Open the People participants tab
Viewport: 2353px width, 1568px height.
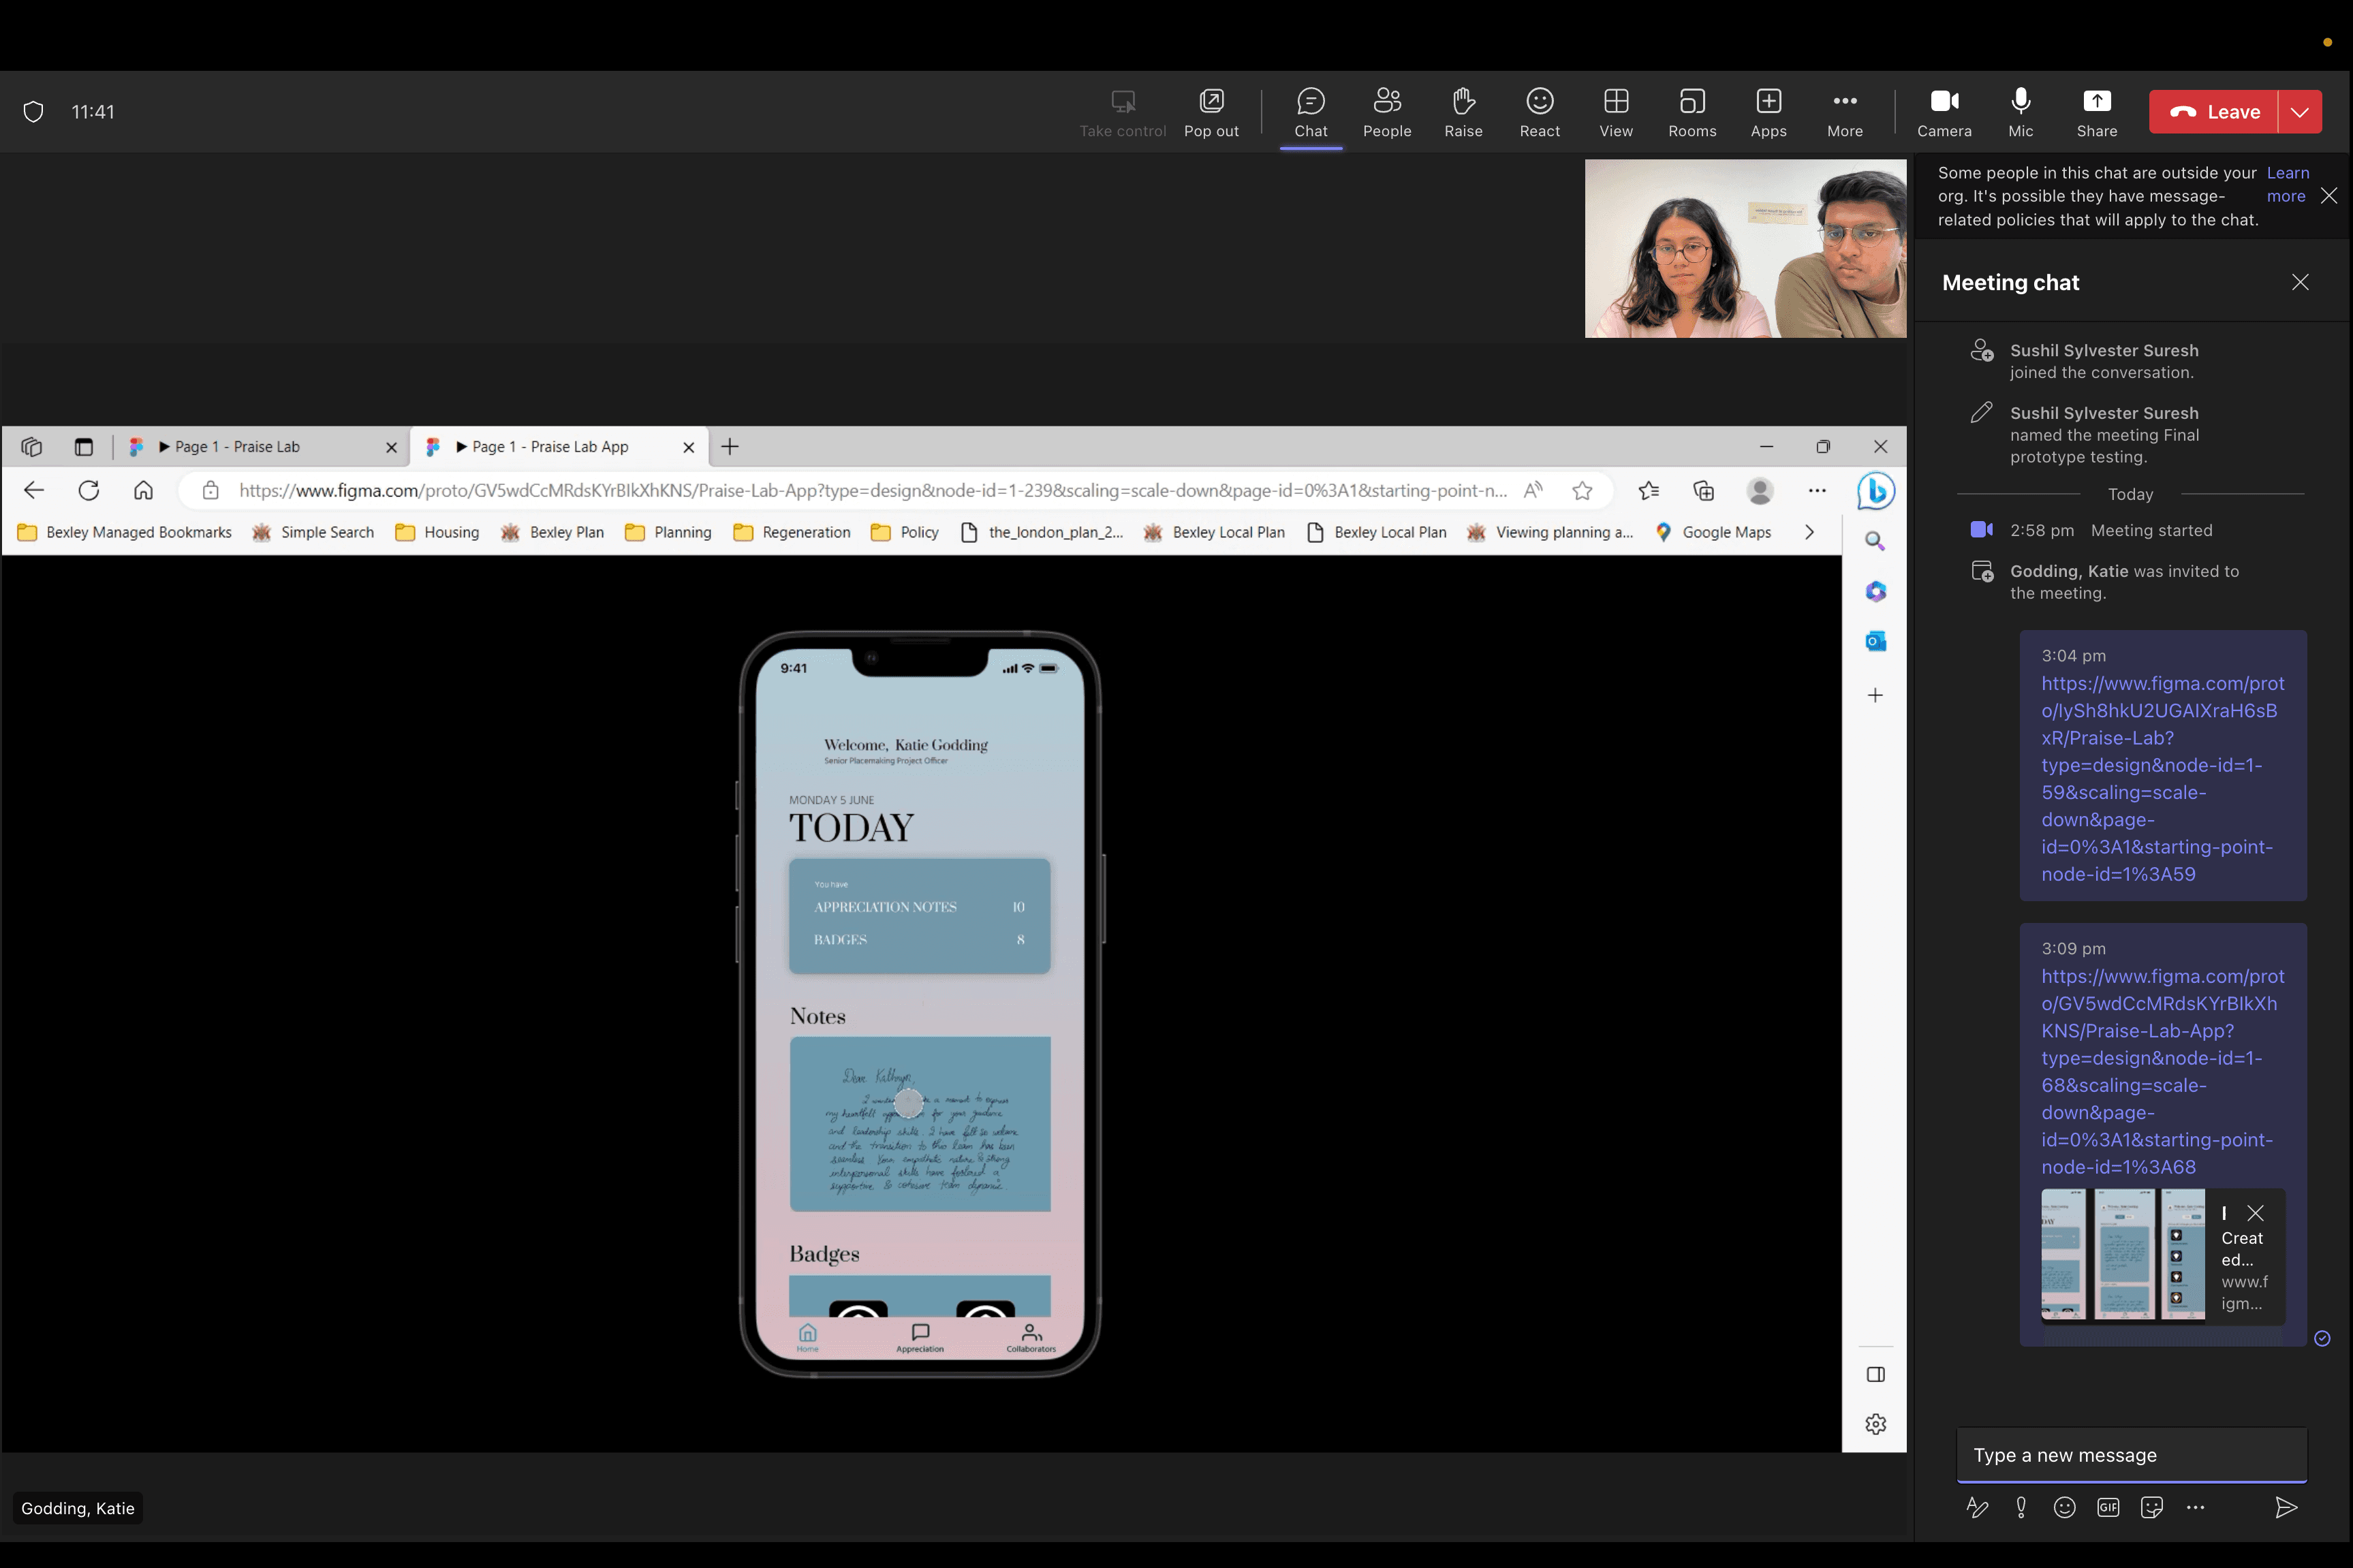click(x=1386, y=112)
